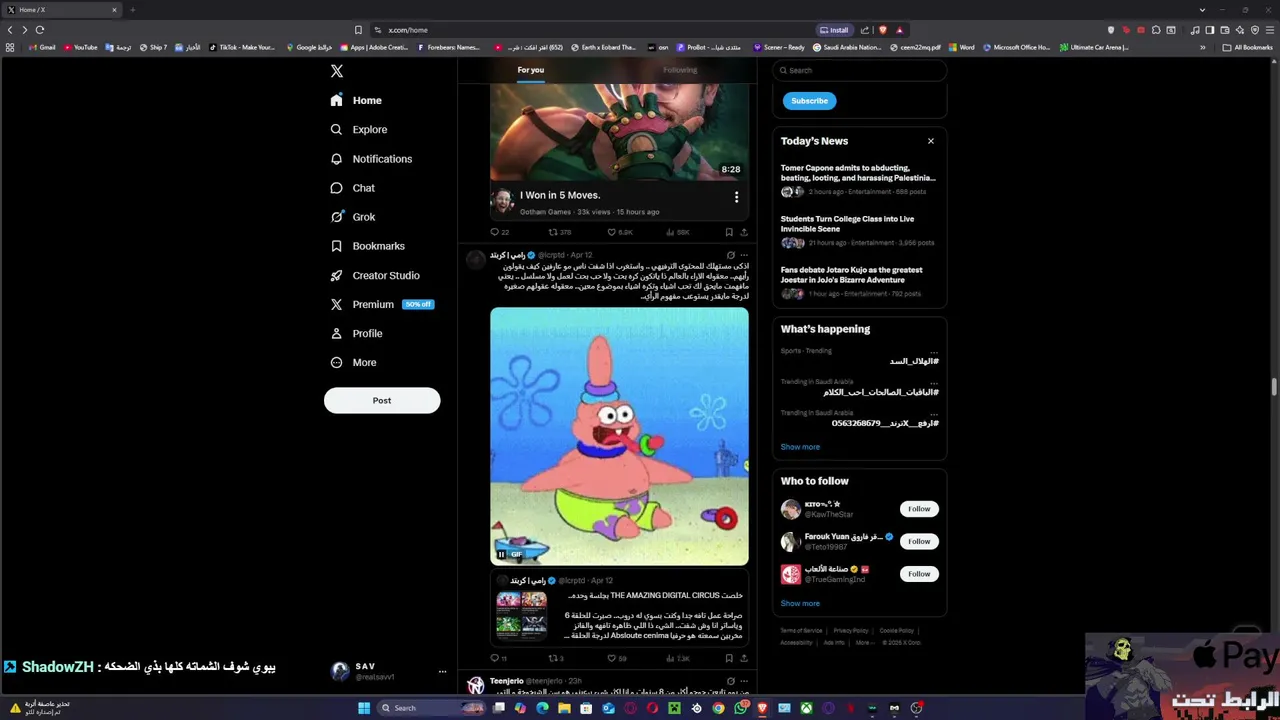Open the Tomer Capone news story

pyautogui.click(x=859, y=180)
